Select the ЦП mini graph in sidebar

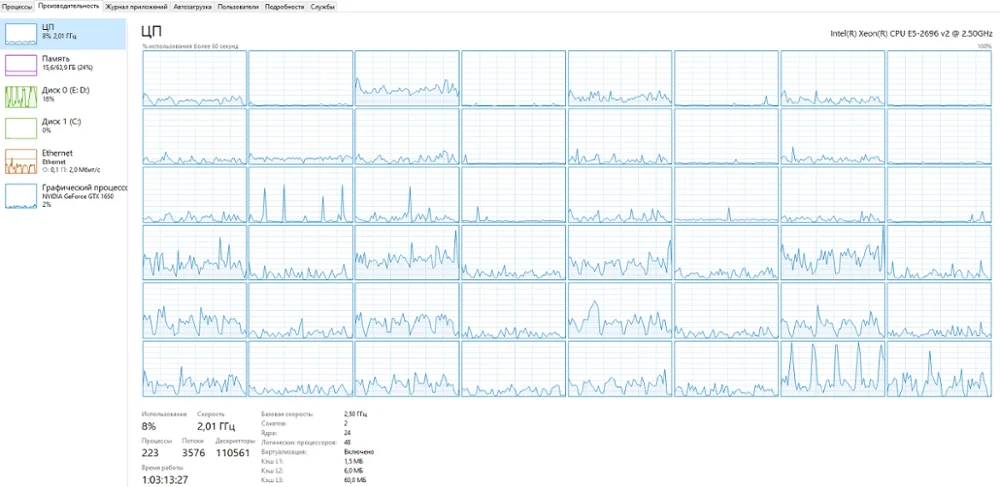pyautogui.click(x=21, y=34)
